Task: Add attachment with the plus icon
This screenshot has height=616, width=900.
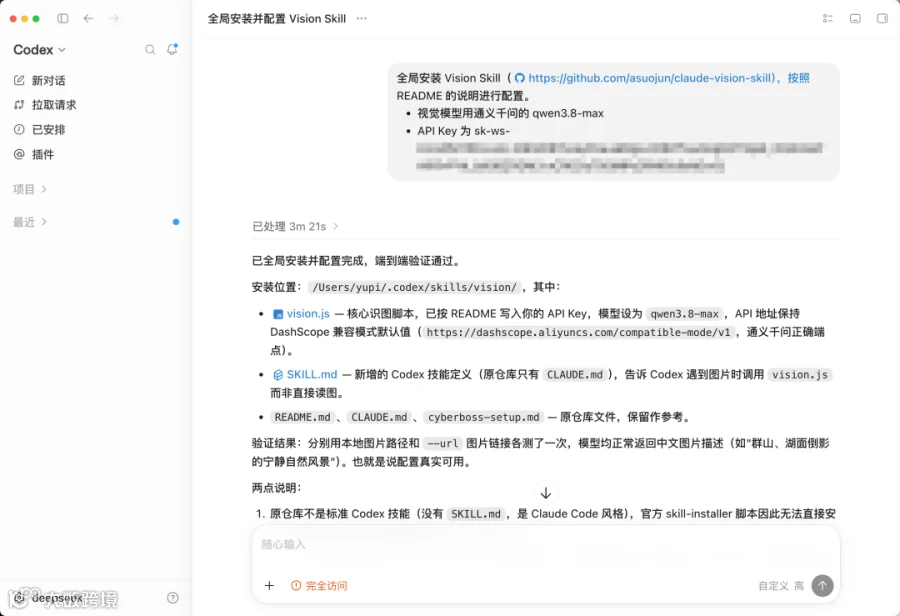Action: 269,586
